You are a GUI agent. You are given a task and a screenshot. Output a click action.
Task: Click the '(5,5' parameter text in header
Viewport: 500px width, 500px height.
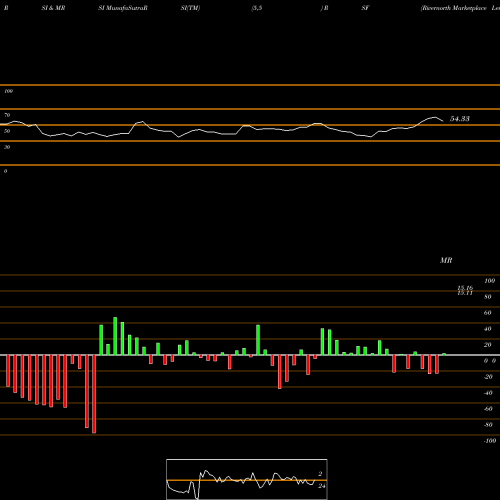pyautogui.click(x=257, y=8)
